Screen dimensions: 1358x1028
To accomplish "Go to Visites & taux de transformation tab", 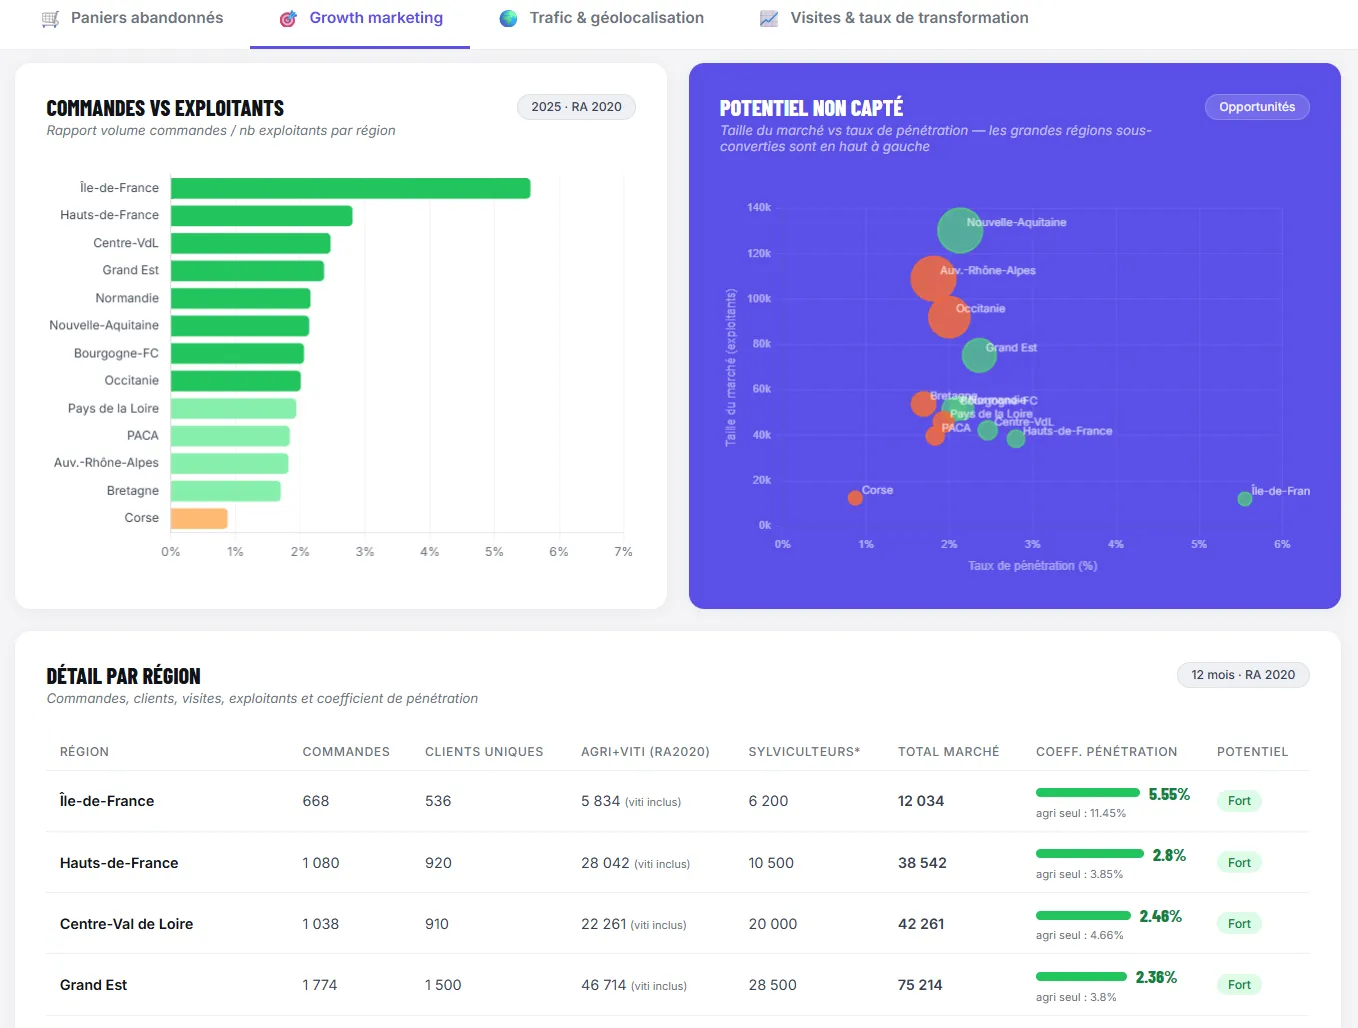I will 894,19.
